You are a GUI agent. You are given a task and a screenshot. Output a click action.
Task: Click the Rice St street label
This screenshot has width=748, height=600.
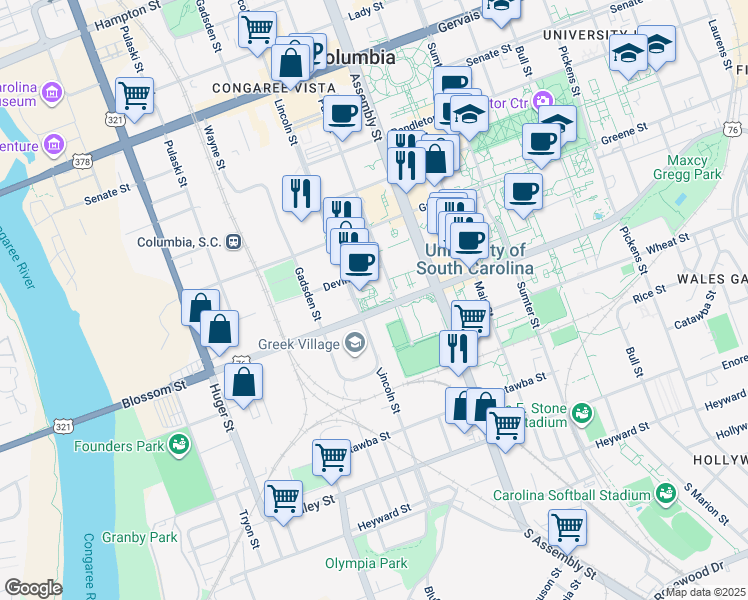click(649, 294)
